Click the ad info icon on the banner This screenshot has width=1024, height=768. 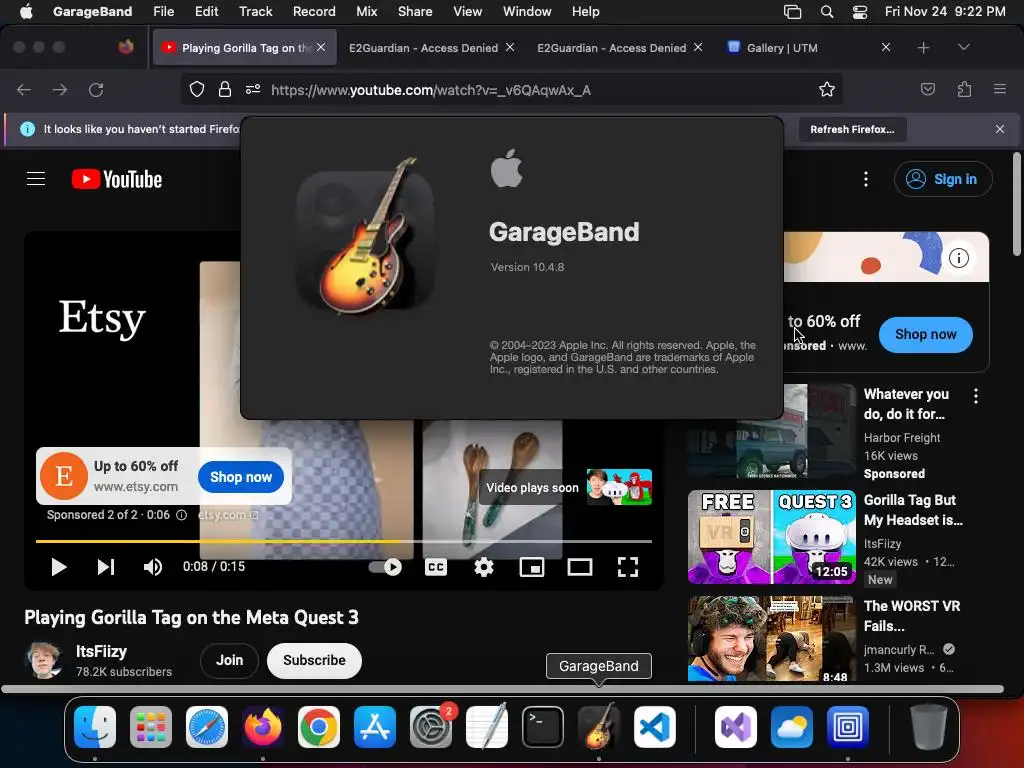point(959,258)
